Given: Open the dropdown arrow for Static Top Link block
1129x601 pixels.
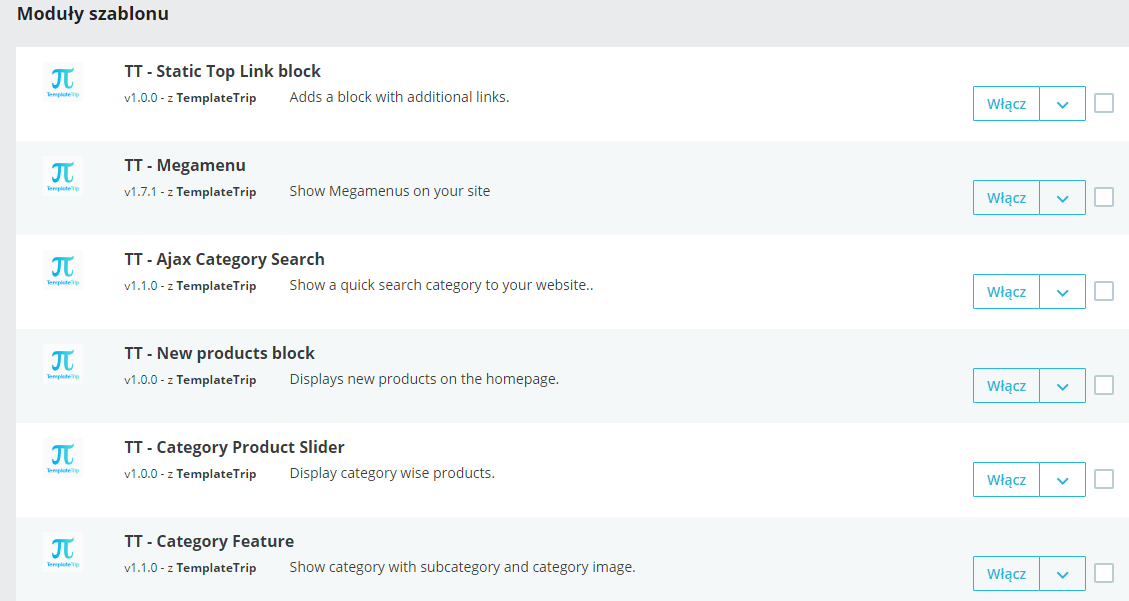Looking at the screenshot, I should coord(1062,104).
